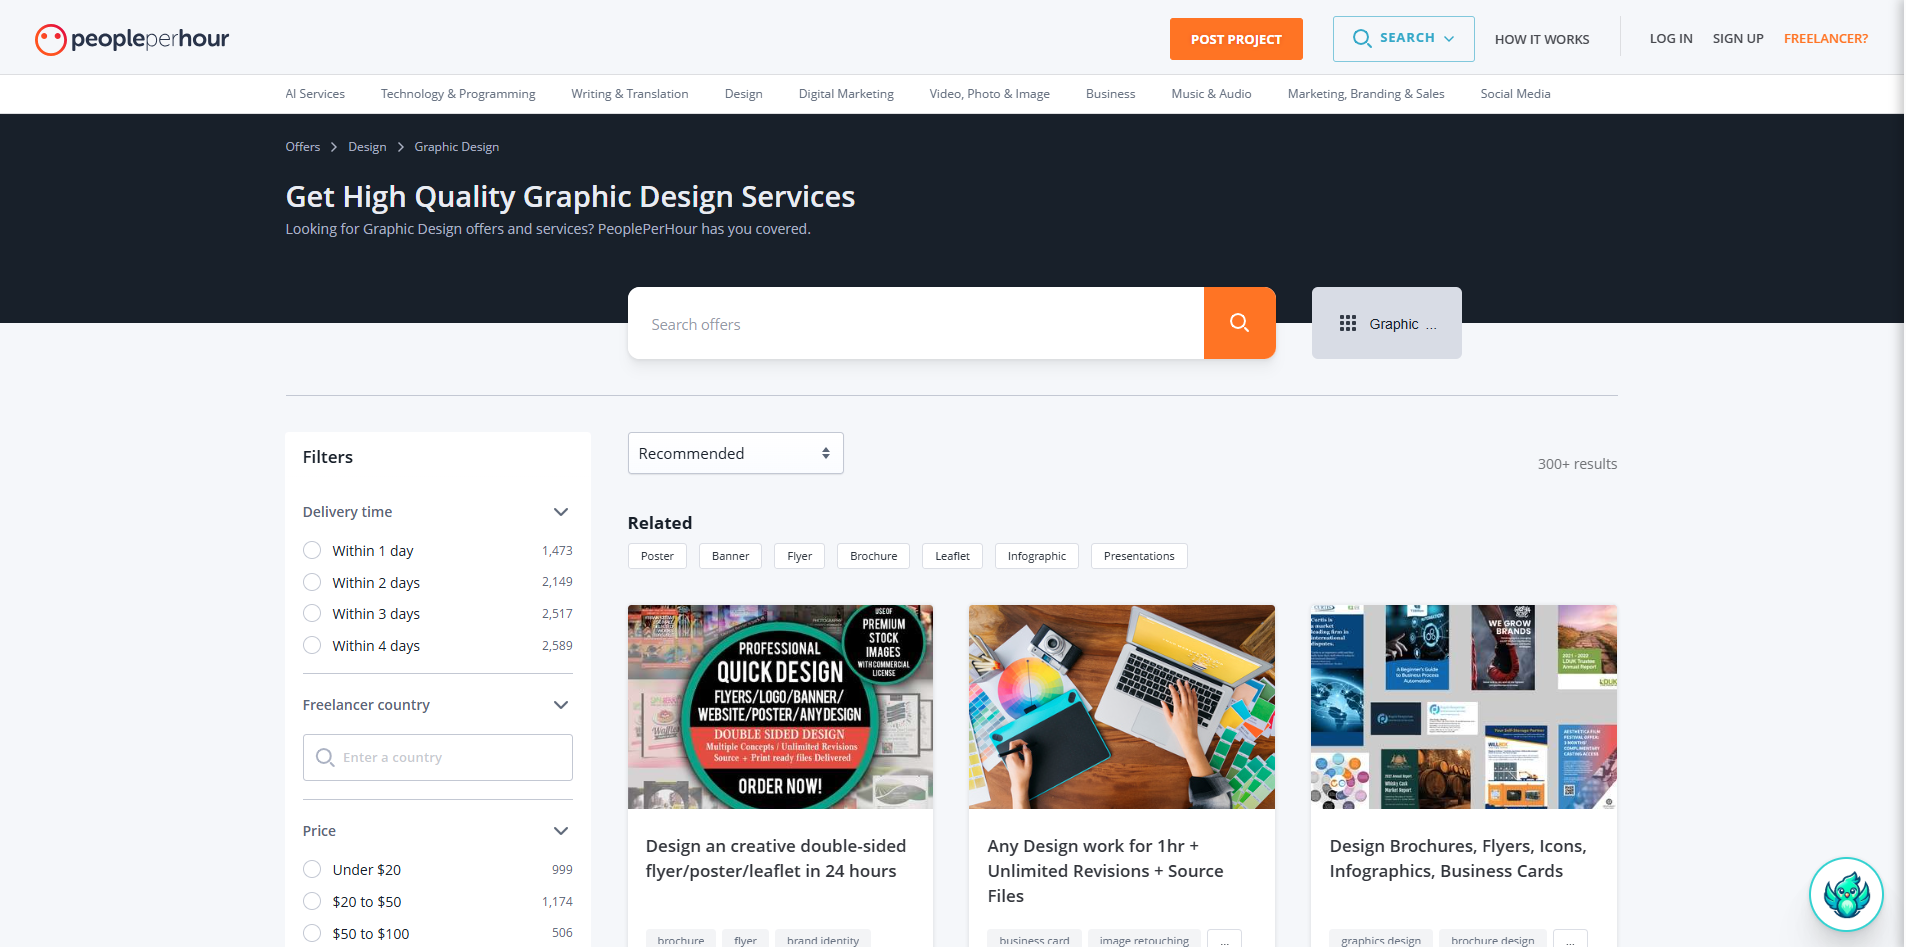This screenshot has width=1906, height=947.
Task: Focus the Enter a country field
Action: click(x=438, y=757)
